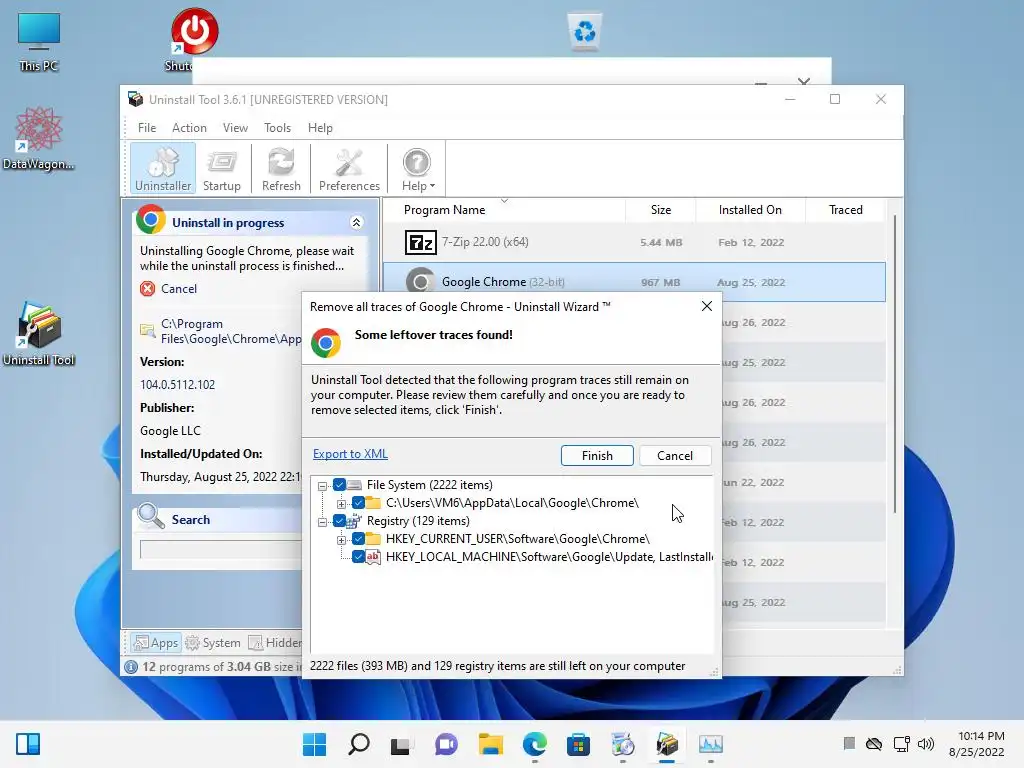Screen dimensions: 1024x768
Task: Open the File menu
Action: (x=147, y=128)
